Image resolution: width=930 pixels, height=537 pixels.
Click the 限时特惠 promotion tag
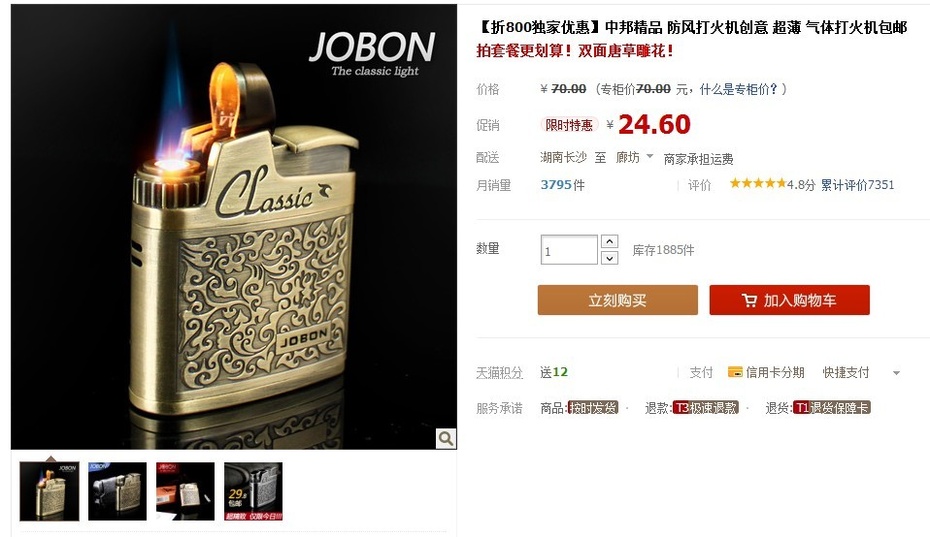coord(569,125)
